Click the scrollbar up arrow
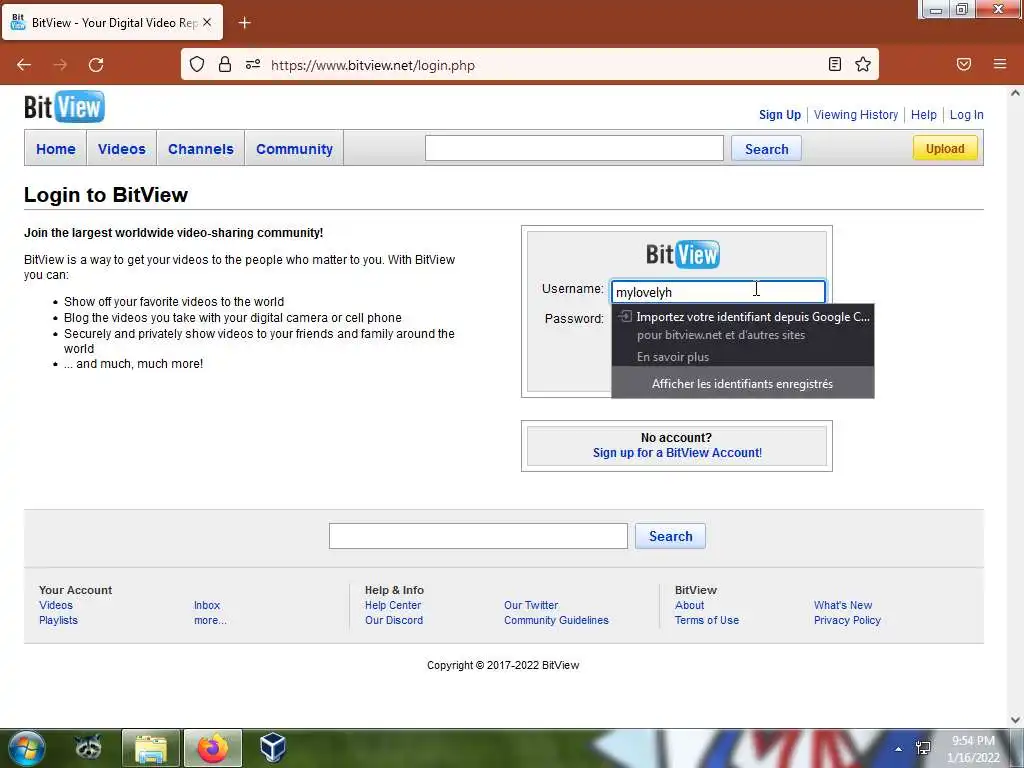The height and width of the screenshot is (768, 1024). tap(1015, 93)
